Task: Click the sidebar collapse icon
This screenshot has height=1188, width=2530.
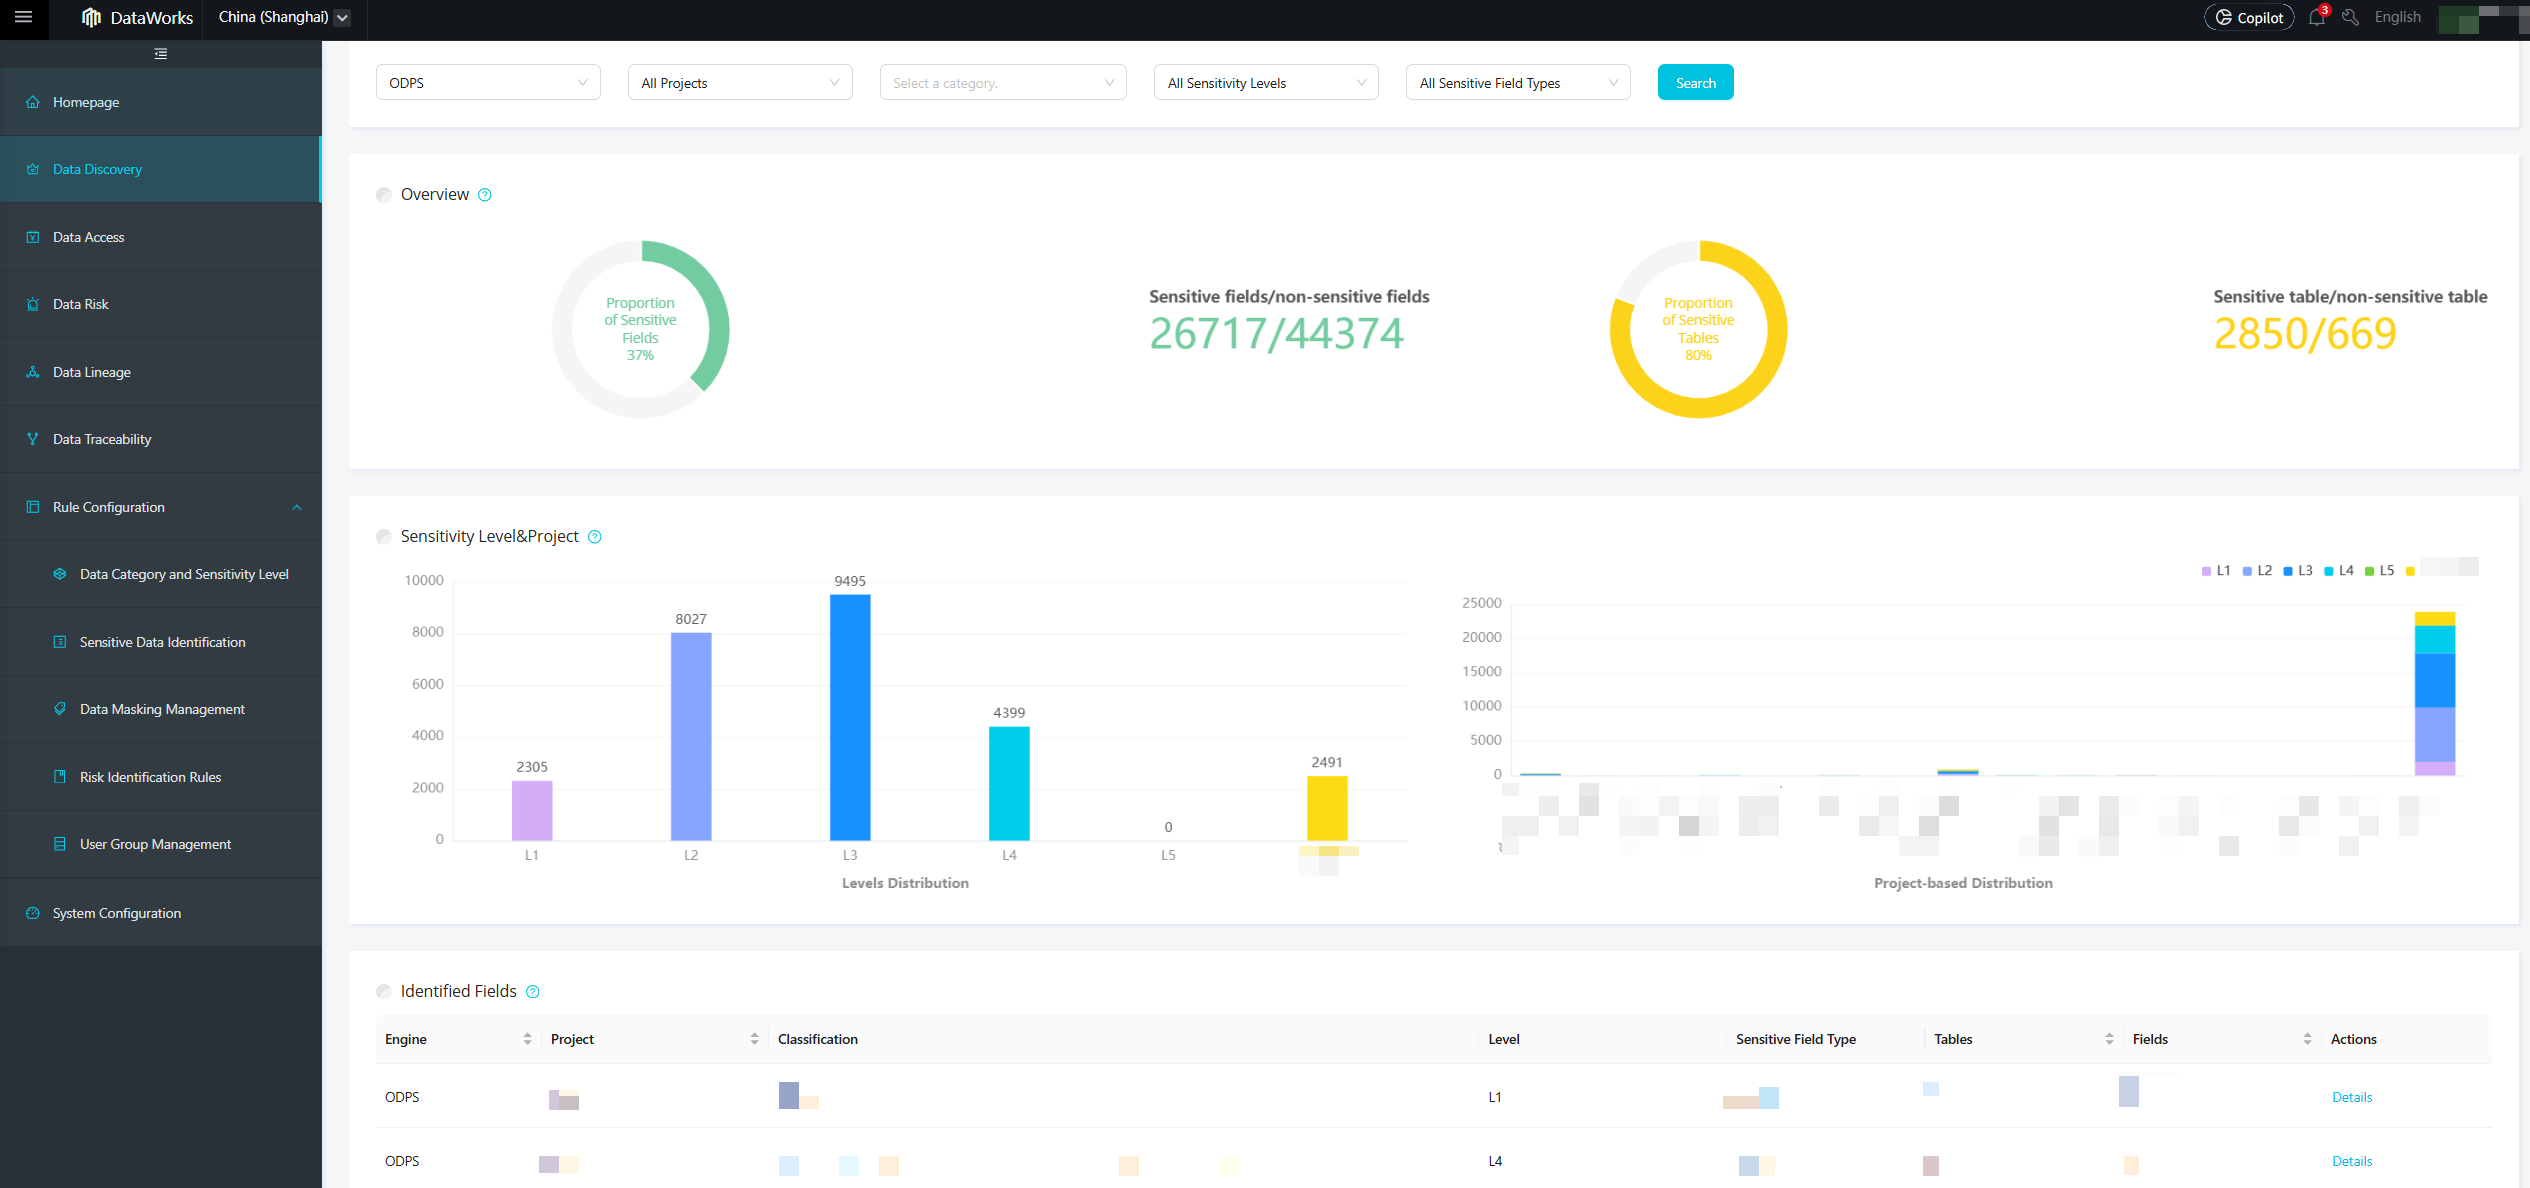Action: 160,54
